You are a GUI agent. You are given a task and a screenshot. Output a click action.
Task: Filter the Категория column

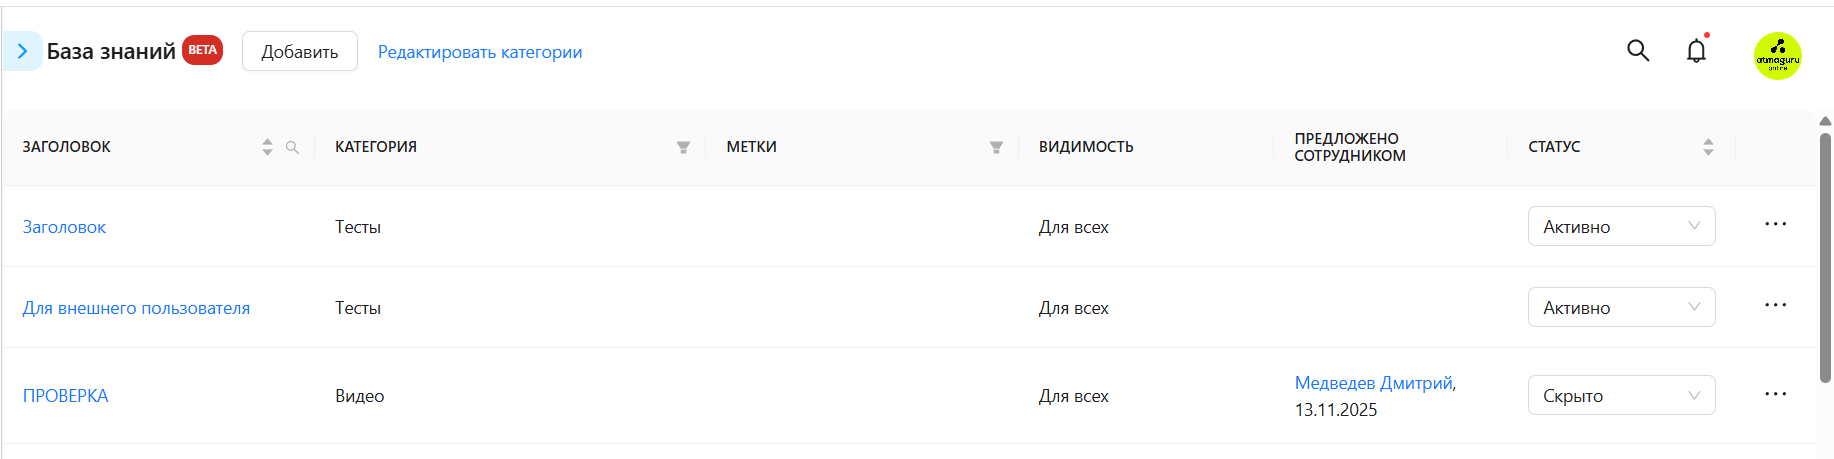pyautogui.click(x=683, y=147)
